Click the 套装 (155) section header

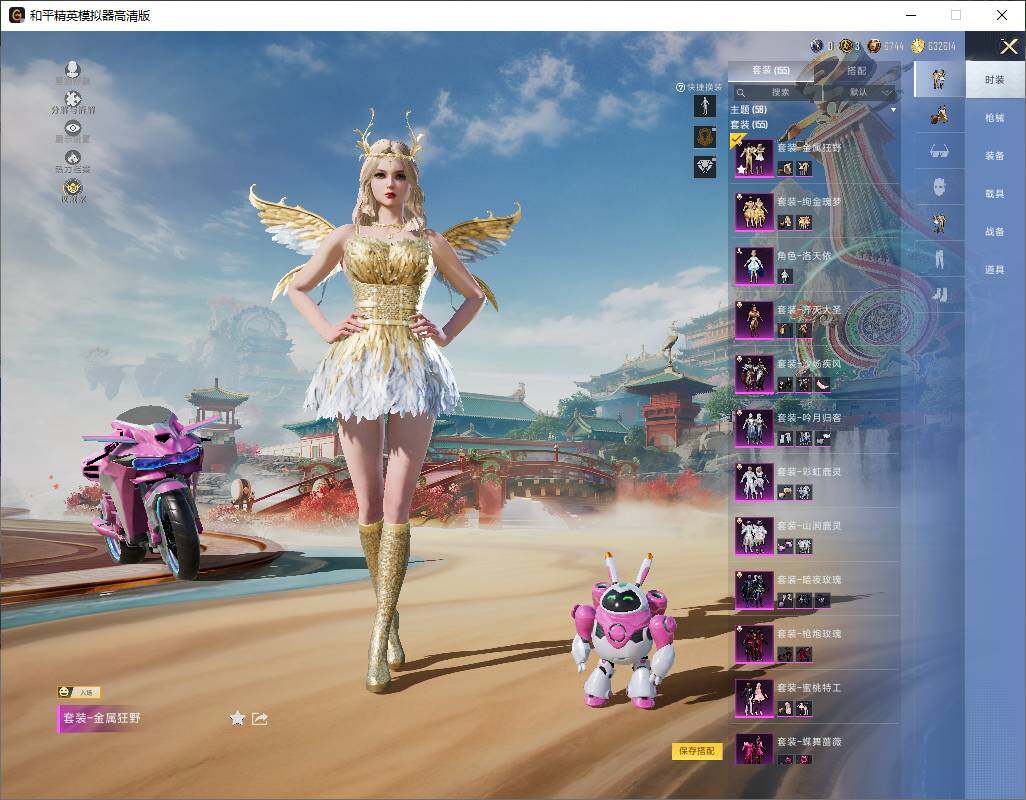click(x=749, y=124)
